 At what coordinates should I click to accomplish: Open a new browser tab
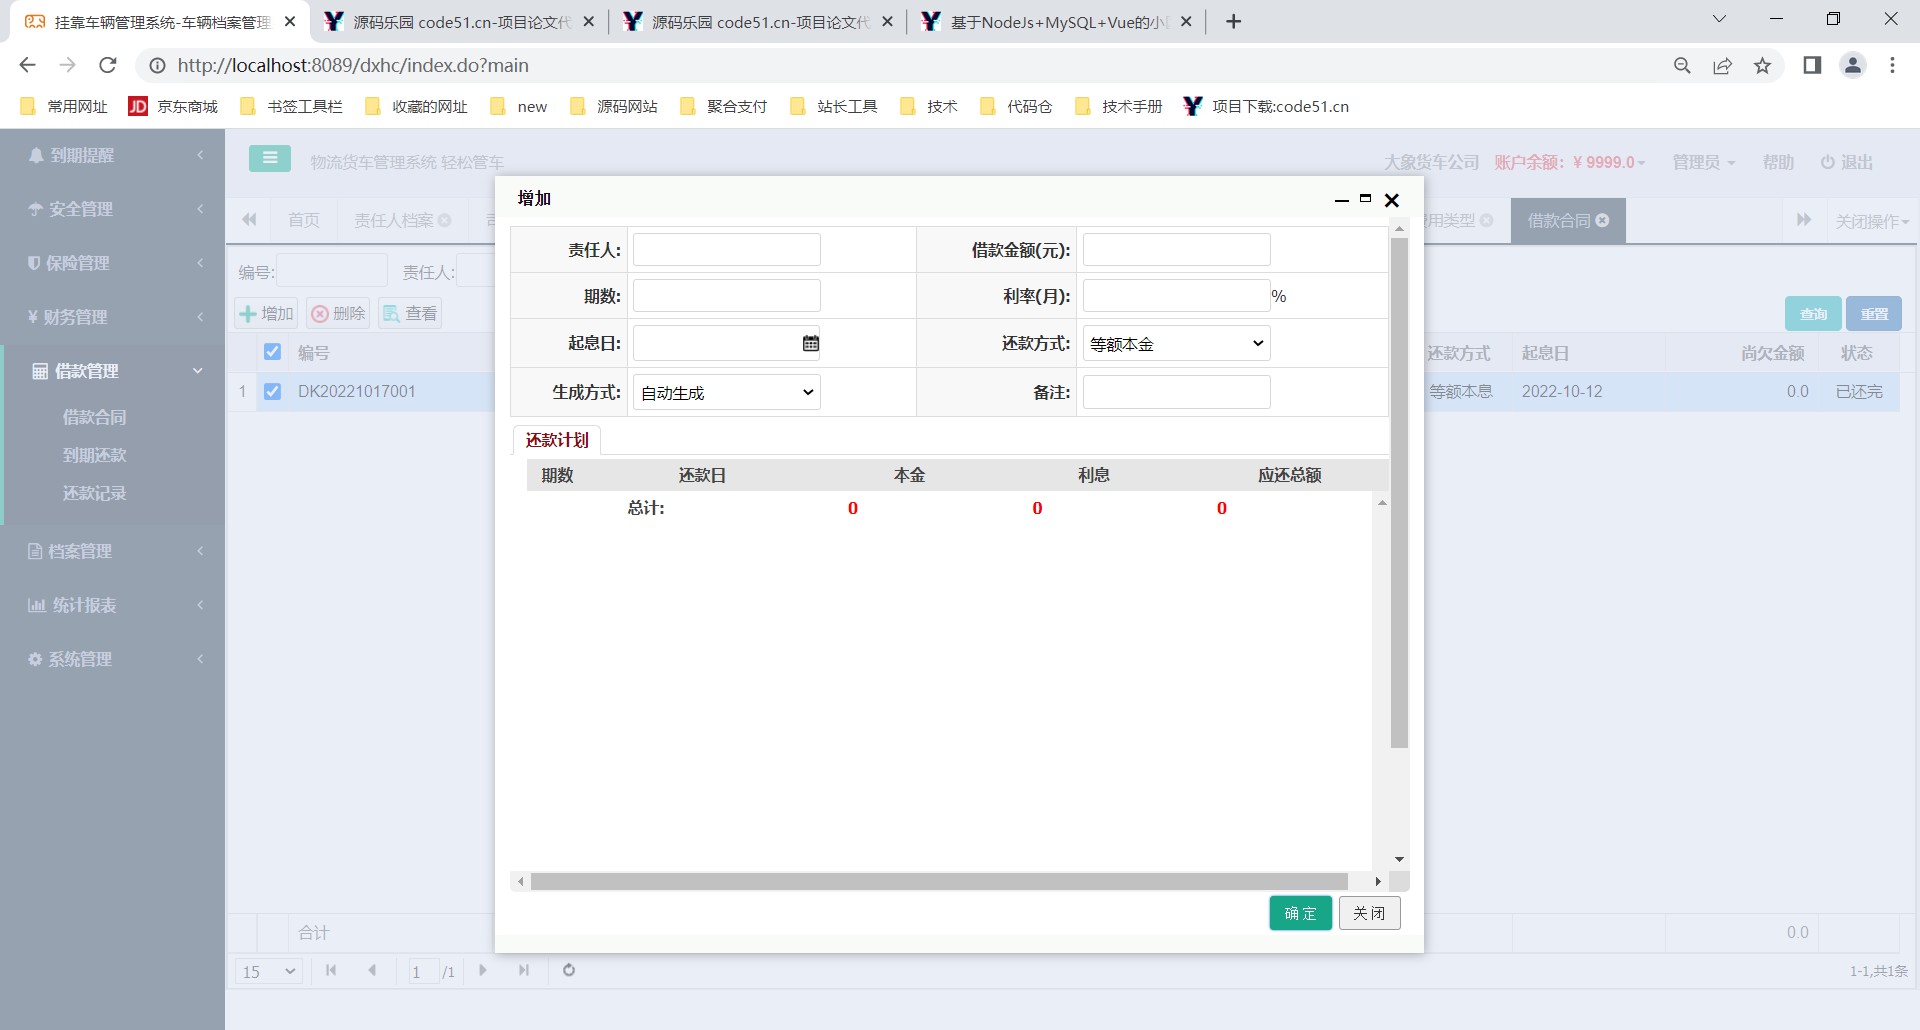point(1234,21)
